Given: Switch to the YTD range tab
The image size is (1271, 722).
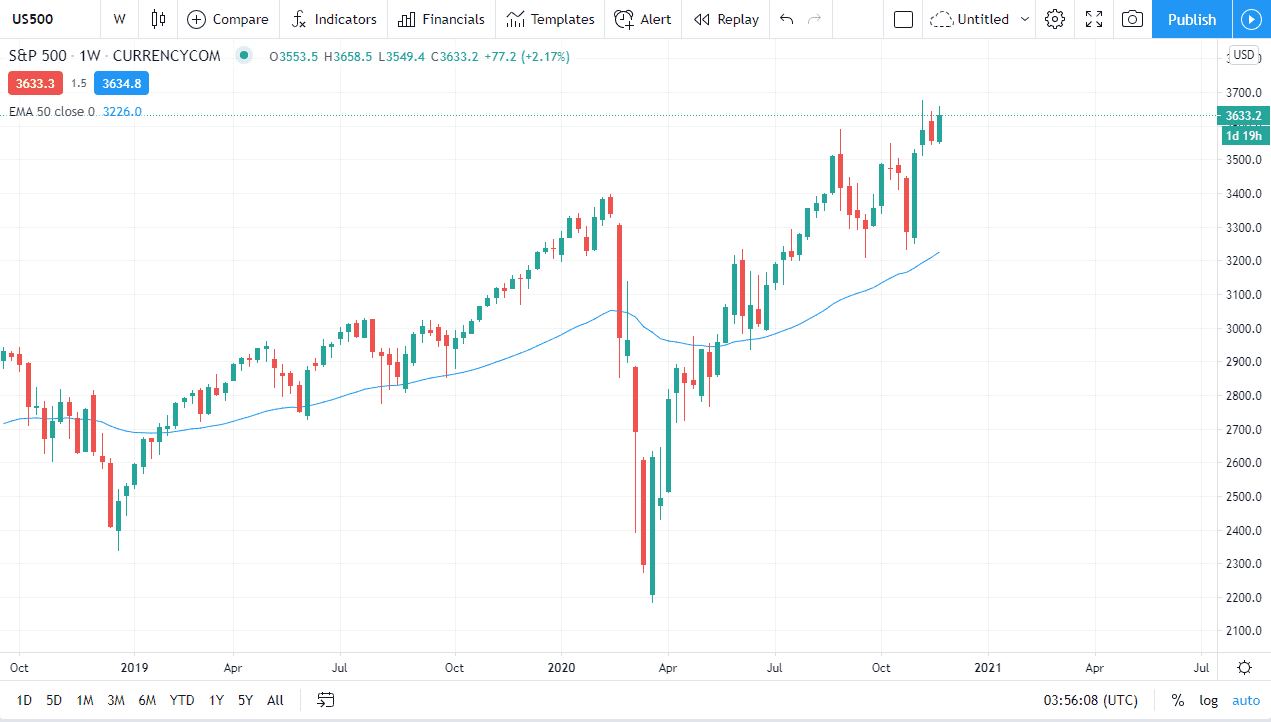Looking at the screenshot, I should click(182, 700).
